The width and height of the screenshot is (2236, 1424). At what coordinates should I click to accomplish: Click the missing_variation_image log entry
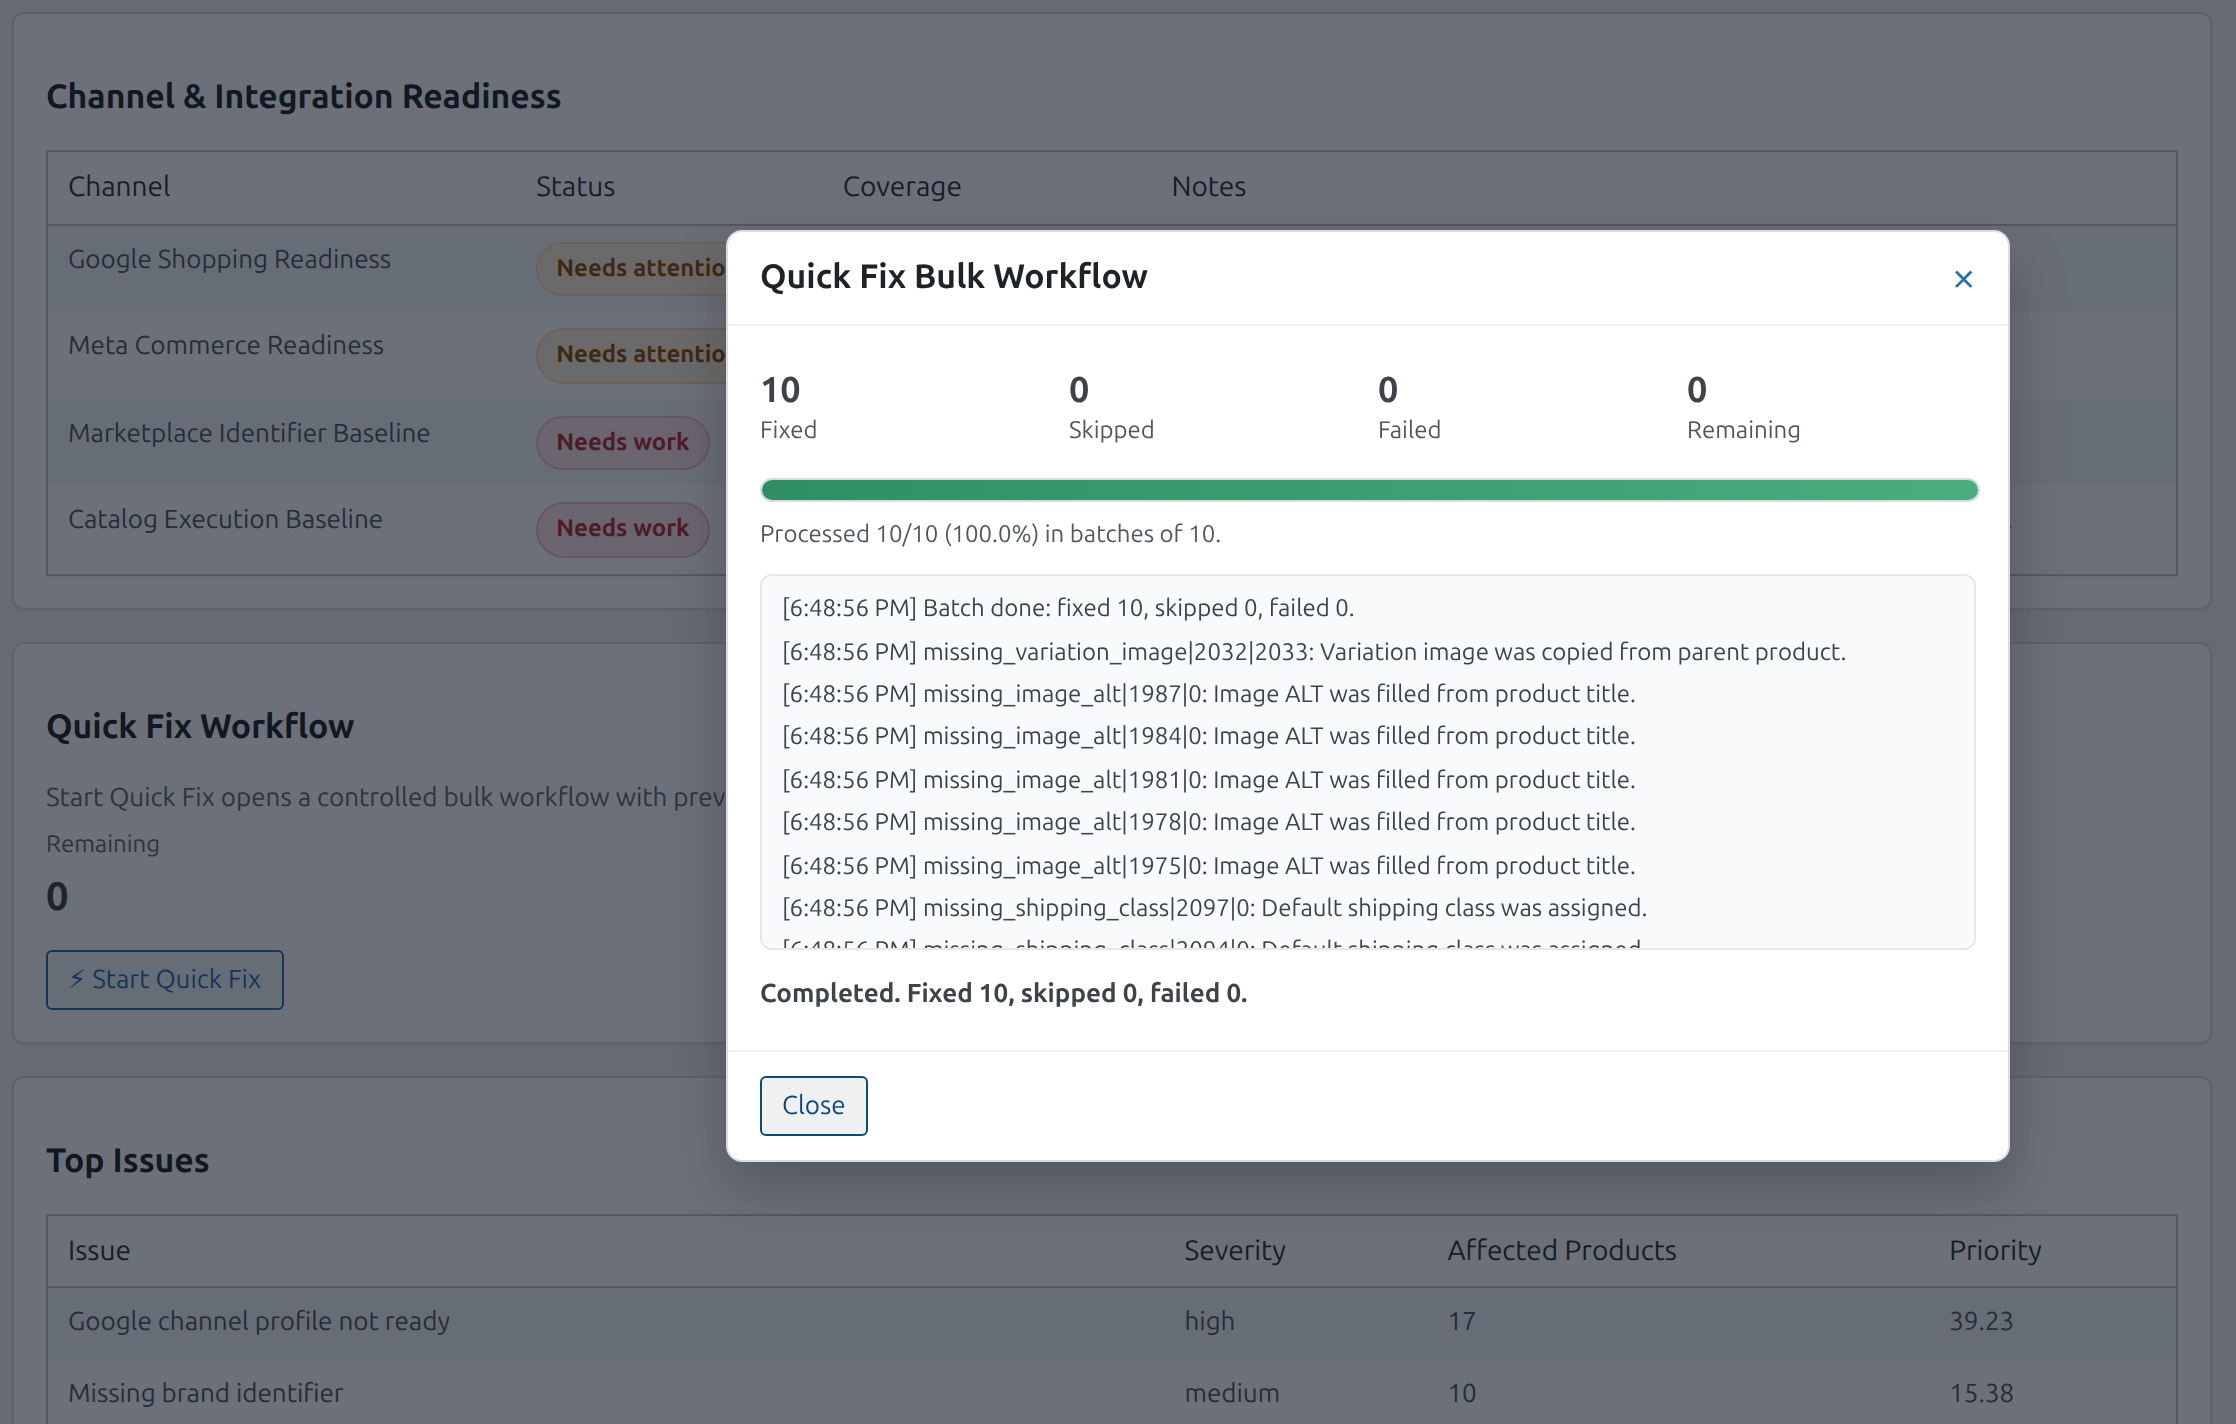(1314, 652)
